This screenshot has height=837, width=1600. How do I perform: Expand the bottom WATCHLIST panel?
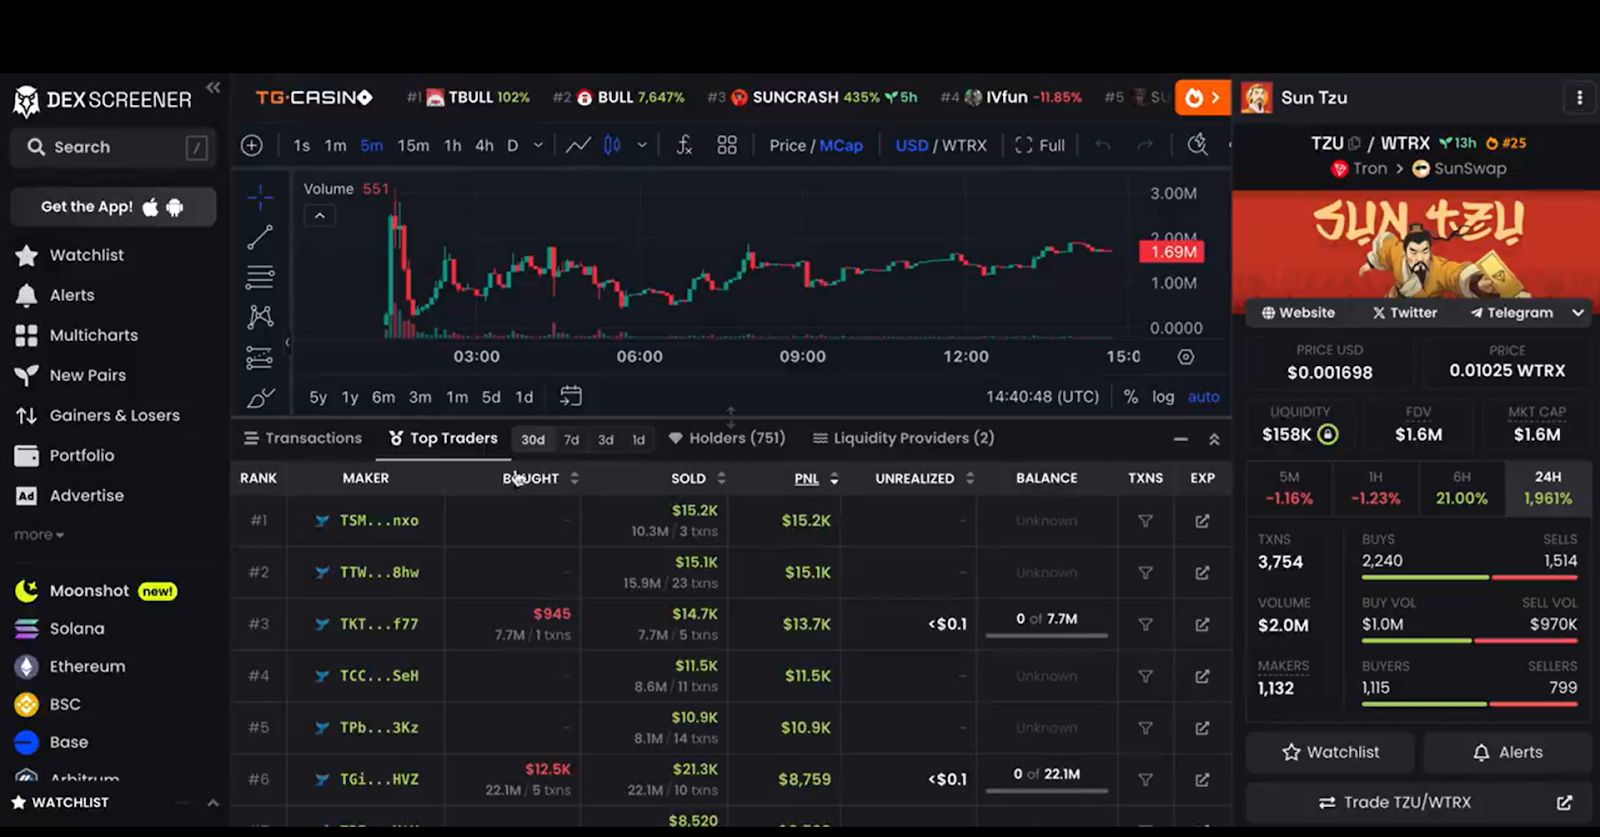[212, 802]
